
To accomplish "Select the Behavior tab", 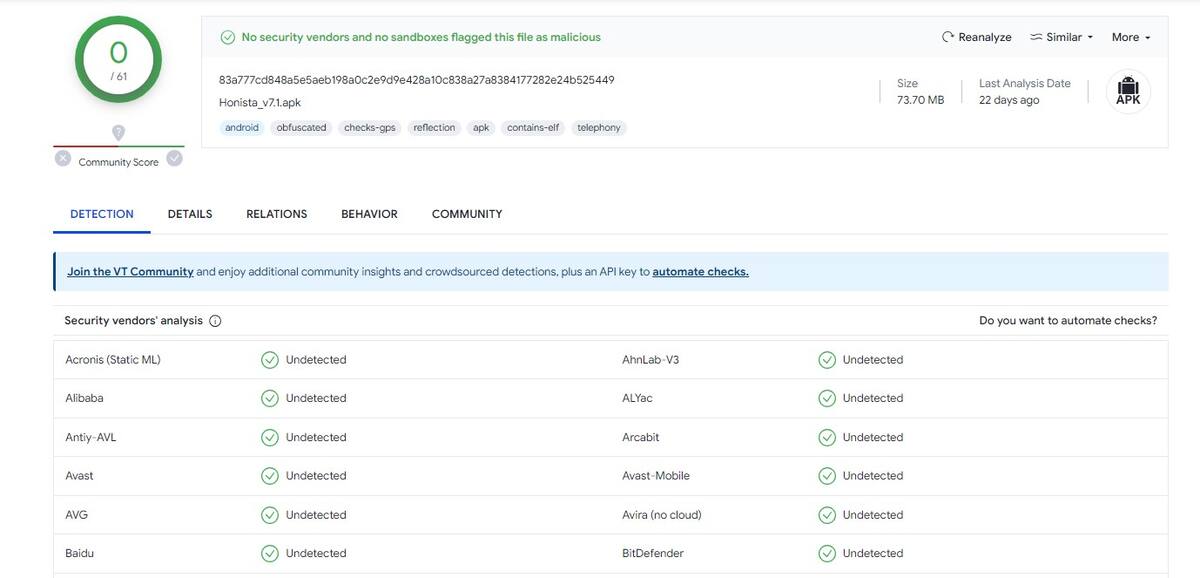I will point(369,214).
